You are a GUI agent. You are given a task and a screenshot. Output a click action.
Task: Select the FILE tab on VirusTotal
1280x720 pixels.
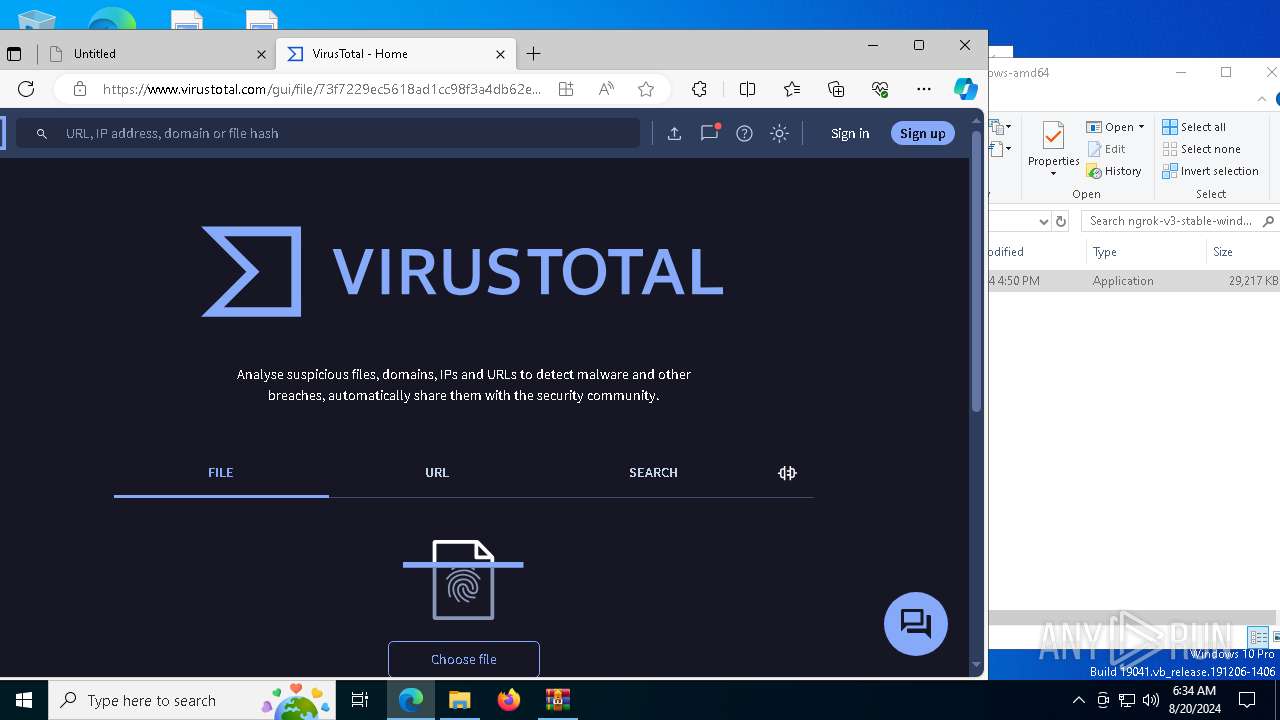(x=221, y=473)
